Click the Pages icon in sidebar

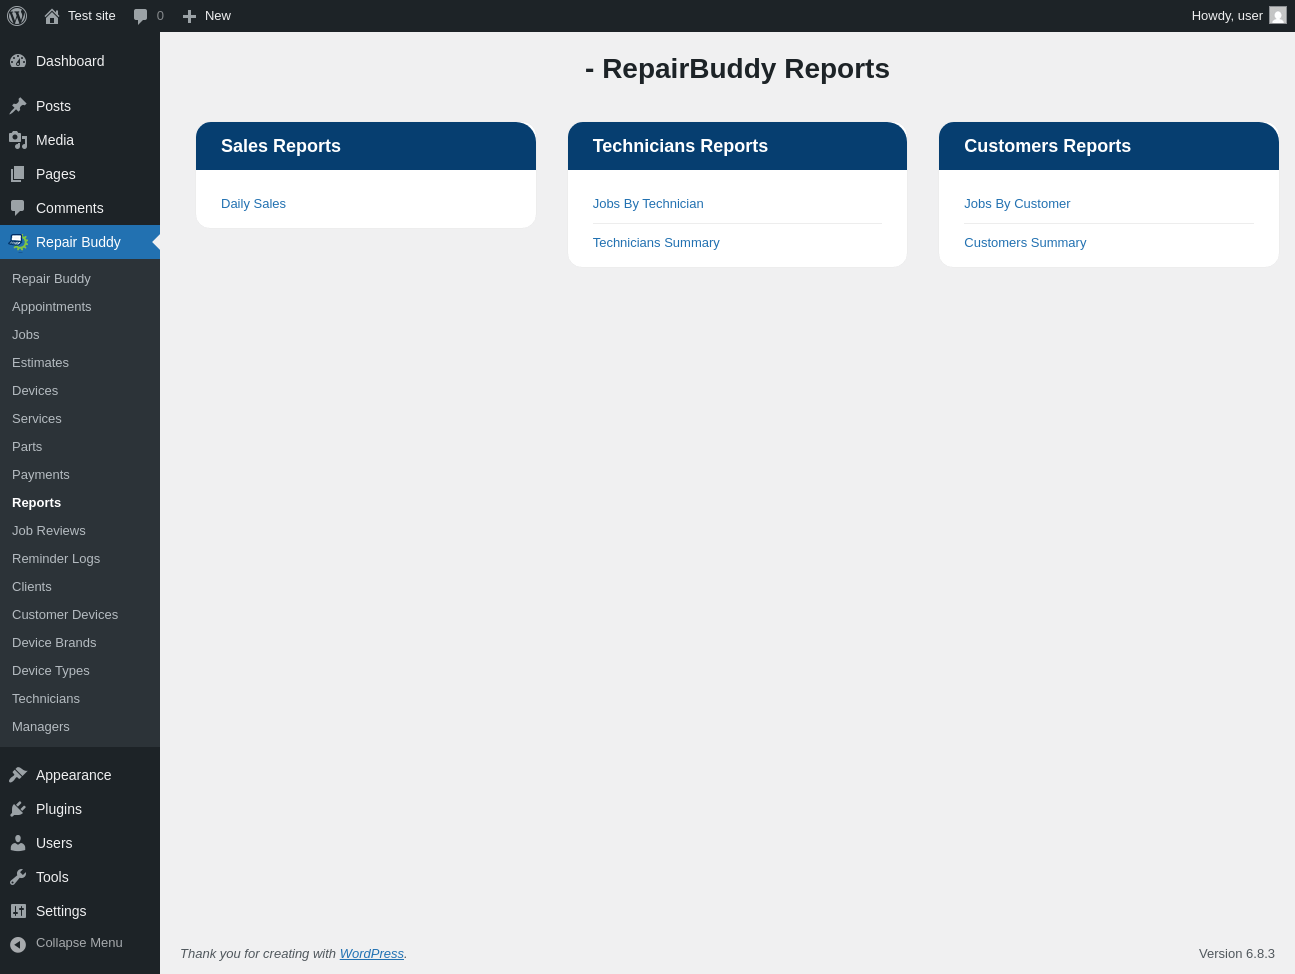point(18,174)
